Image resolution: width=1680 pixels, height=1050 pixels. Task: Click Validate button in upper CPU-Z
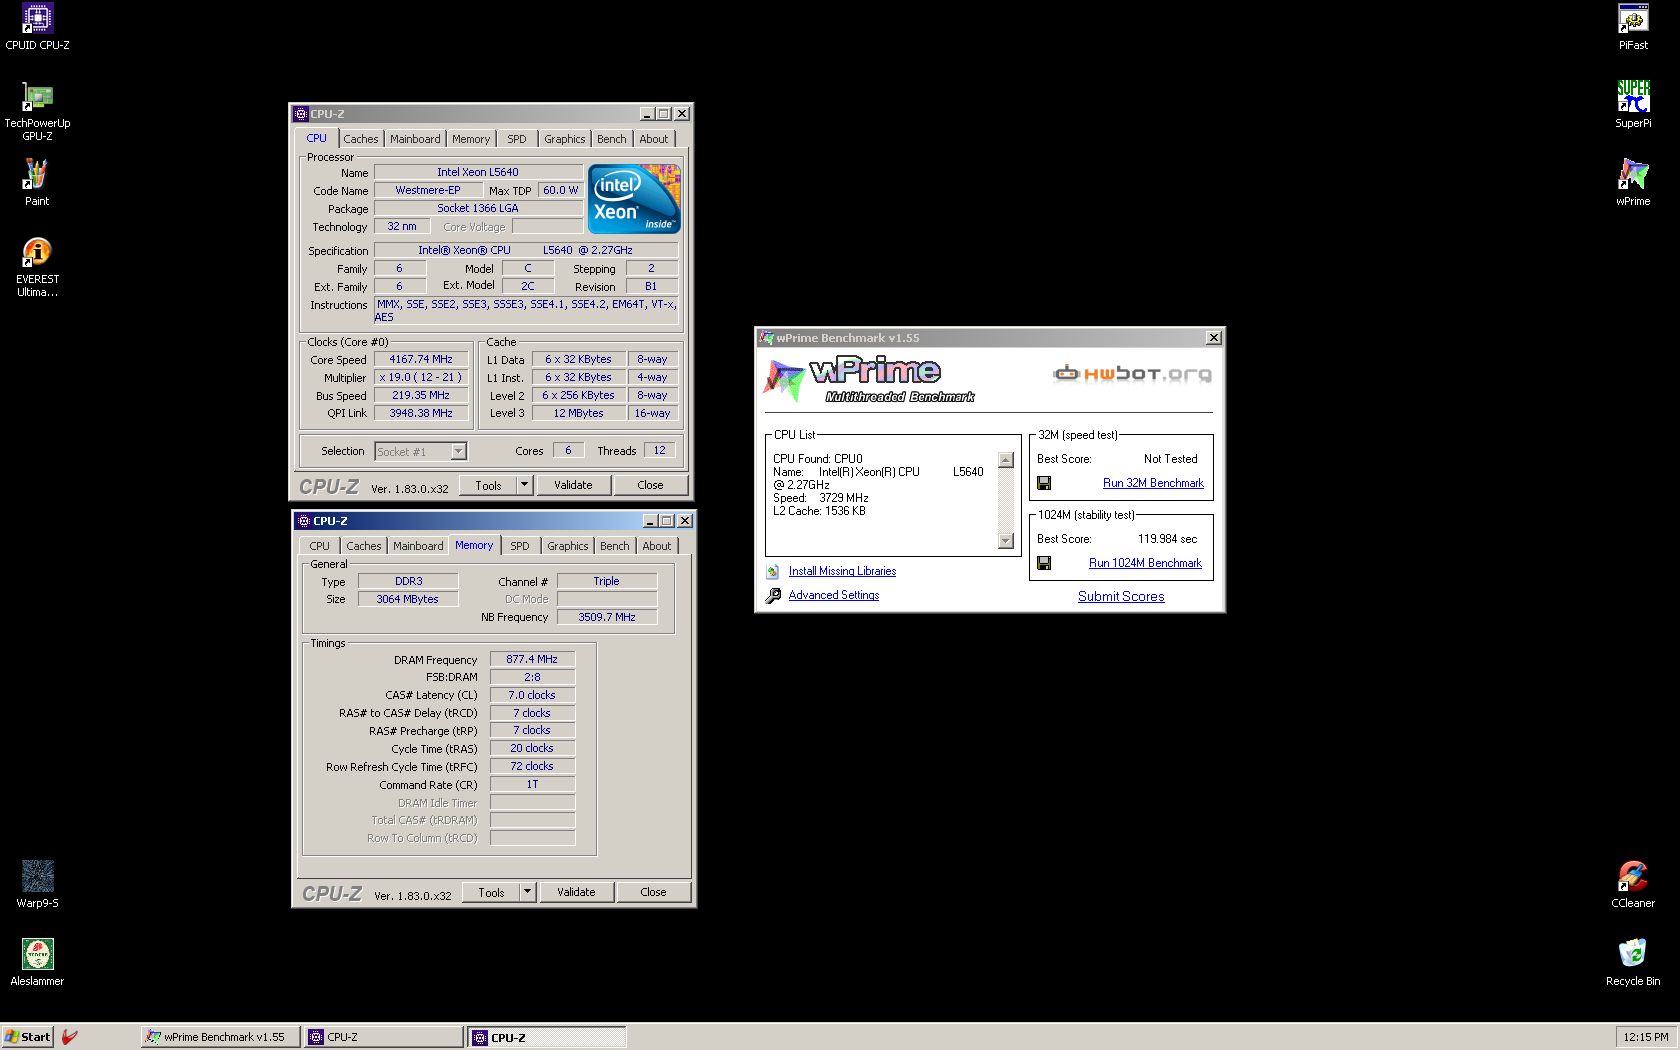[573, 485]
